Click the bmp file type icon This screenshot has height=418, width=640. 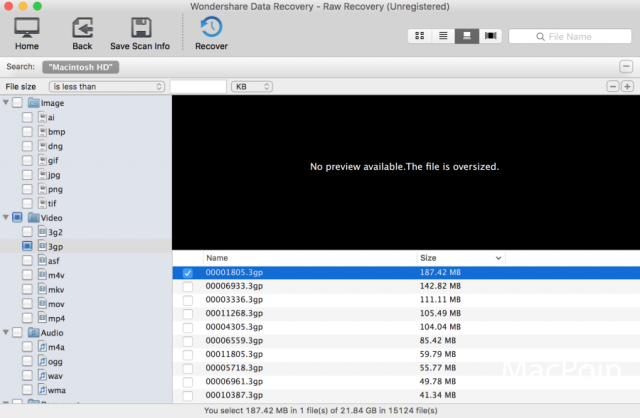[42, 131]
